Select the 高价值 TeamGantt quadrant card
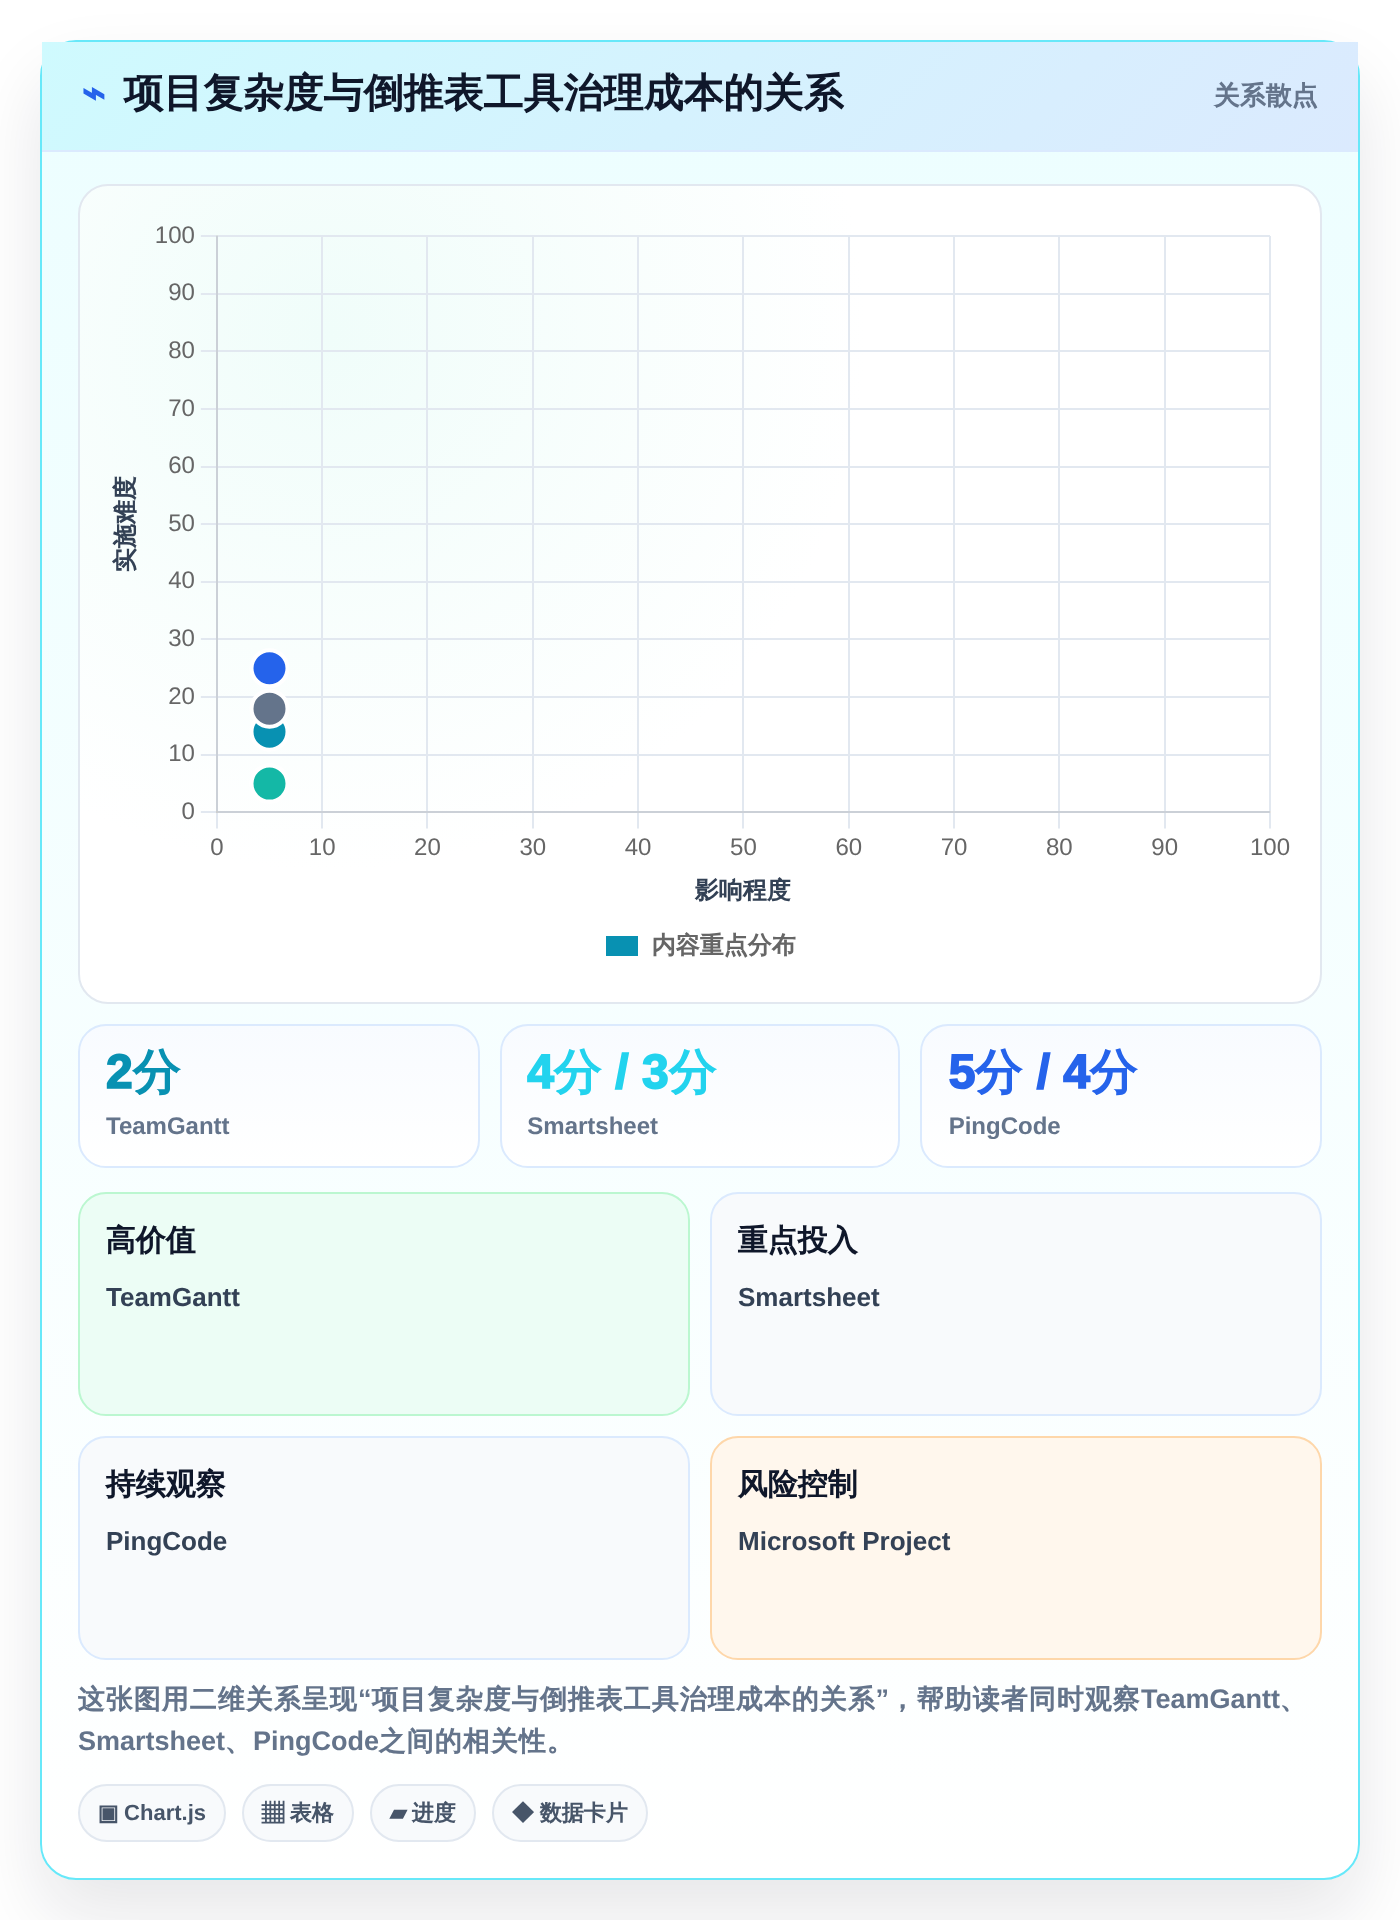This screenshot has width=1400, height=1920. point(384,1304)
